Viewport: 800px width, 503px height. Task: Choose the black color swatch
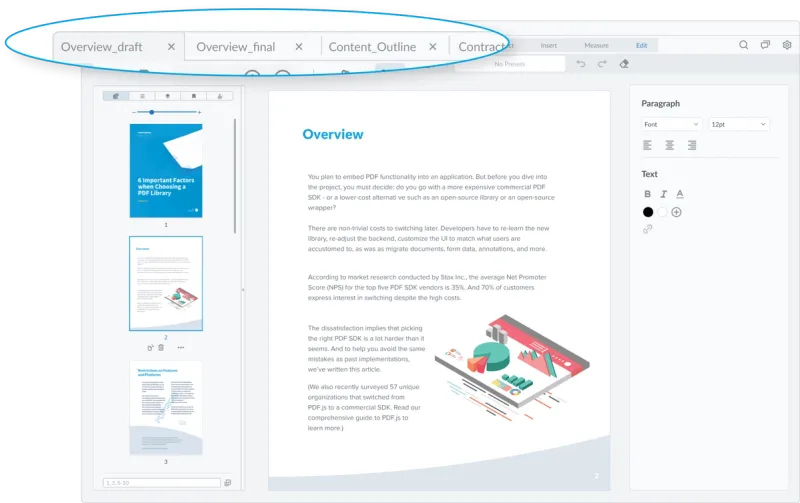[648, 212]
